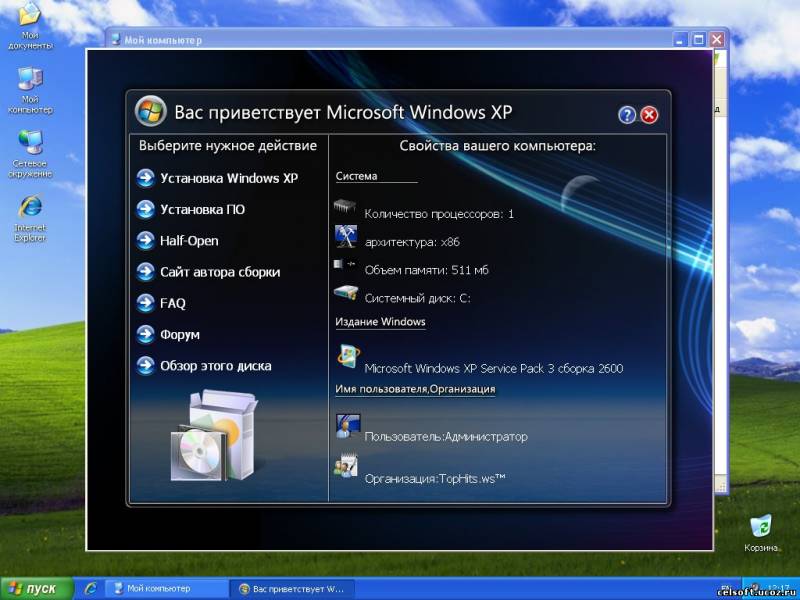
Task: Click the processor chip icon
Action: tap(345, 207)
